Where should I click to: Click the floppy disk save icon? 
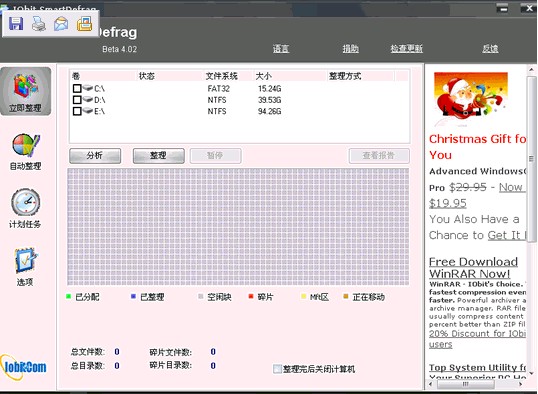(16, 24)
